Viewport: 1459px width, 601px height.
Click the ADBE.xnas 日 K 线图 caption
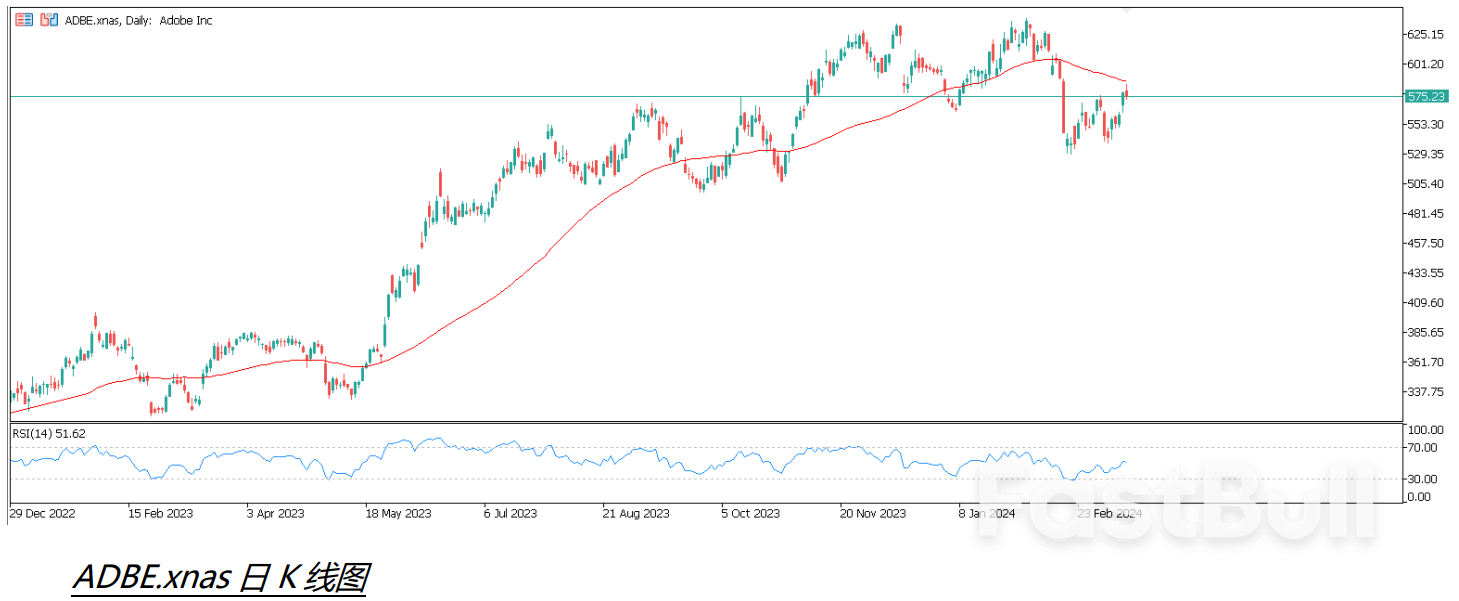click(219, 578)
